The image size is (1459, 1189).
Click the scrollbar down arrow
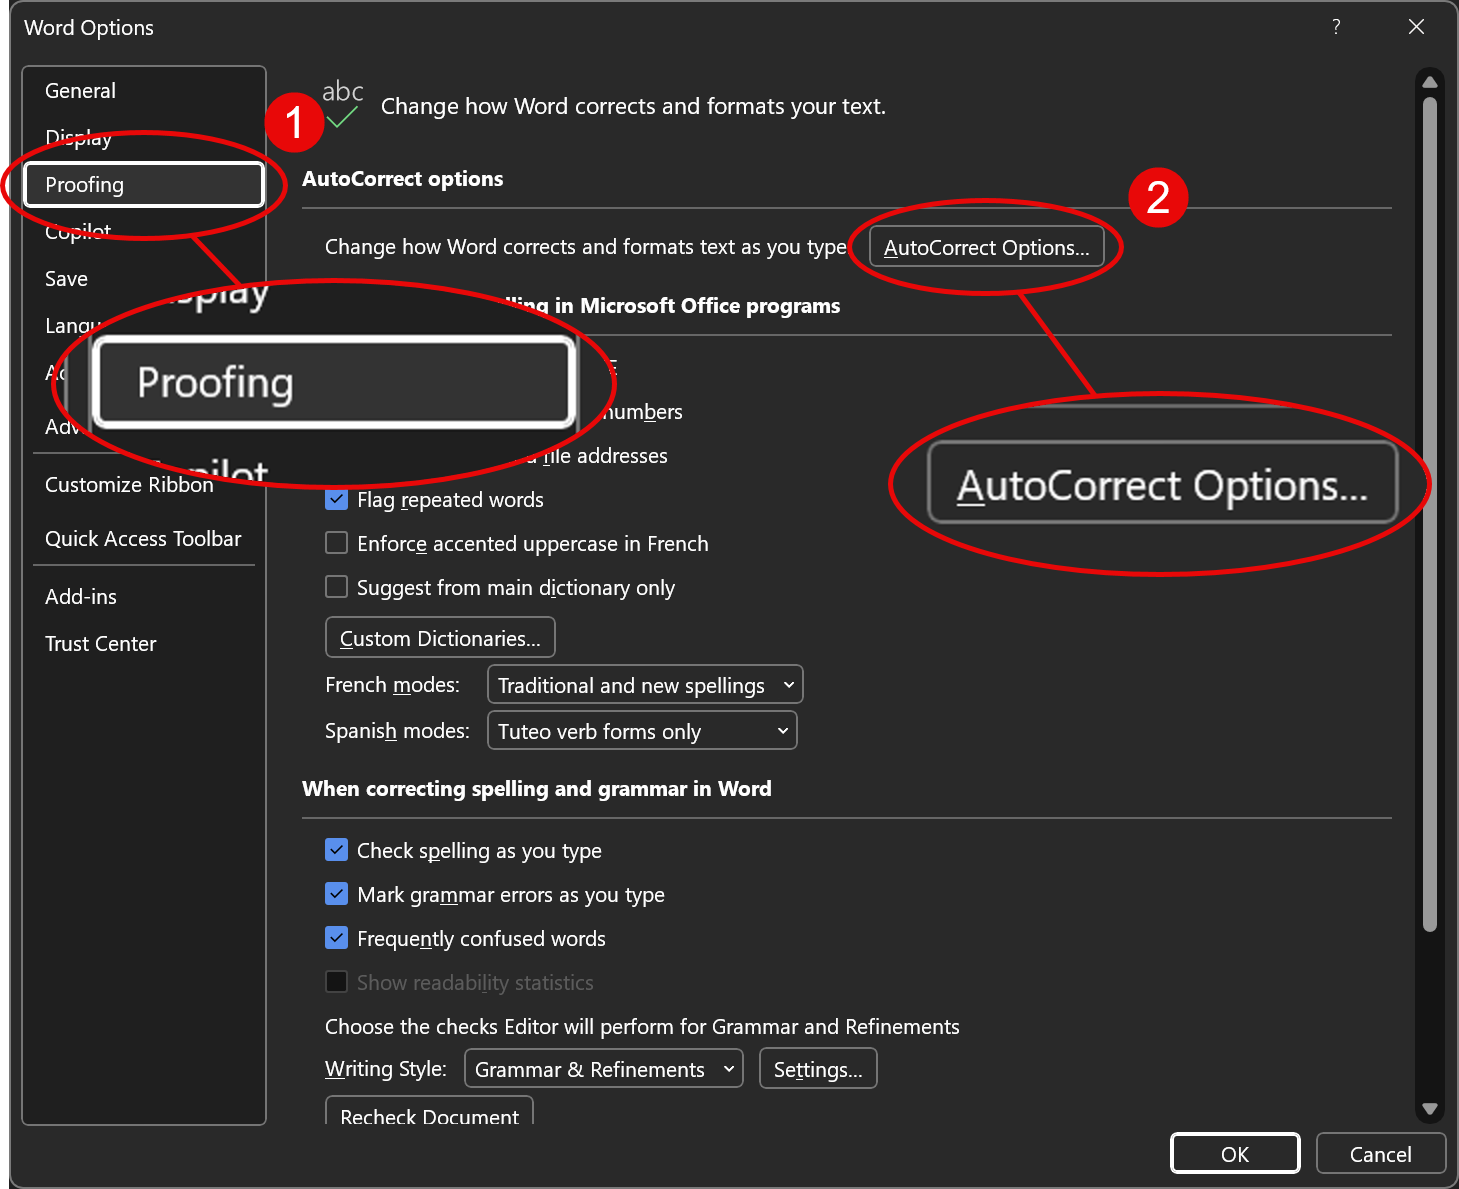point(1430,1108)
